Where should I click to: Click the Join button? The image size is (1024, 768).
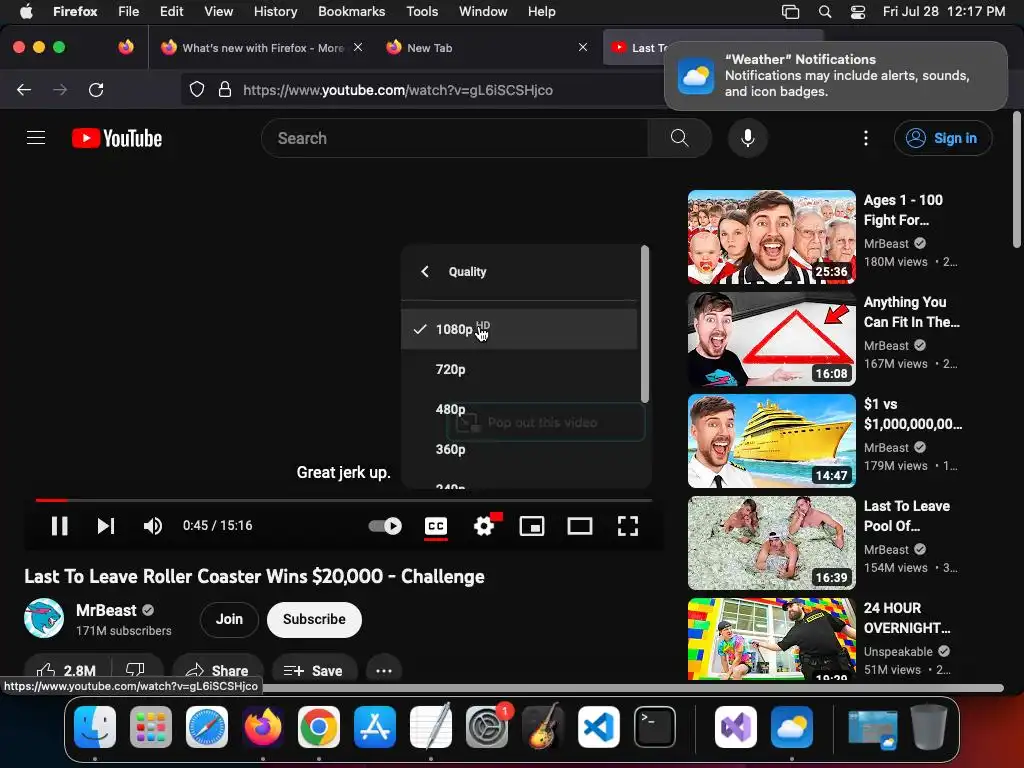pos(229,619)
